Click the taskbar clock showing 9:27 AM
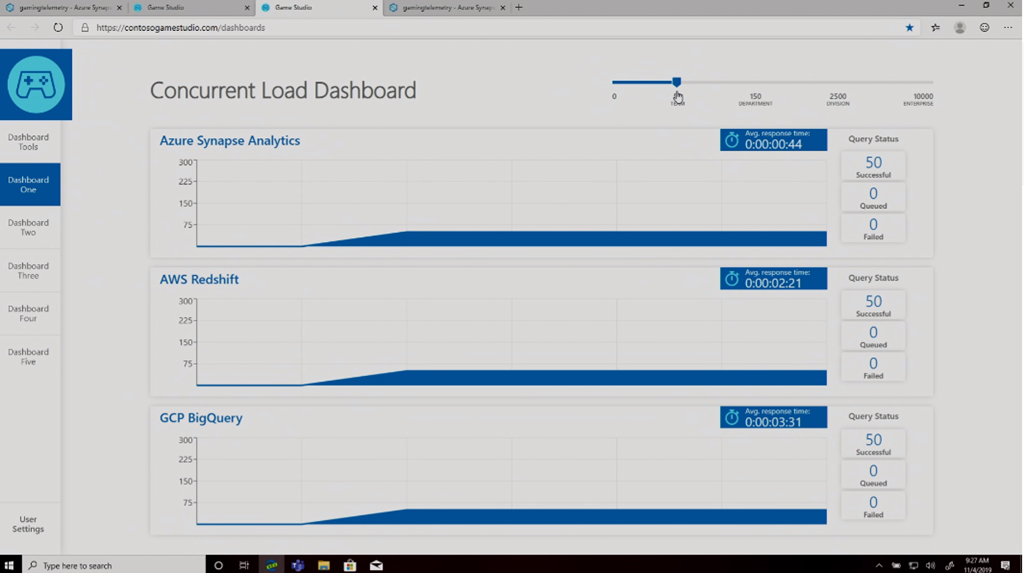The height and width of the screenshot is (573, 1024). point(977,565)
